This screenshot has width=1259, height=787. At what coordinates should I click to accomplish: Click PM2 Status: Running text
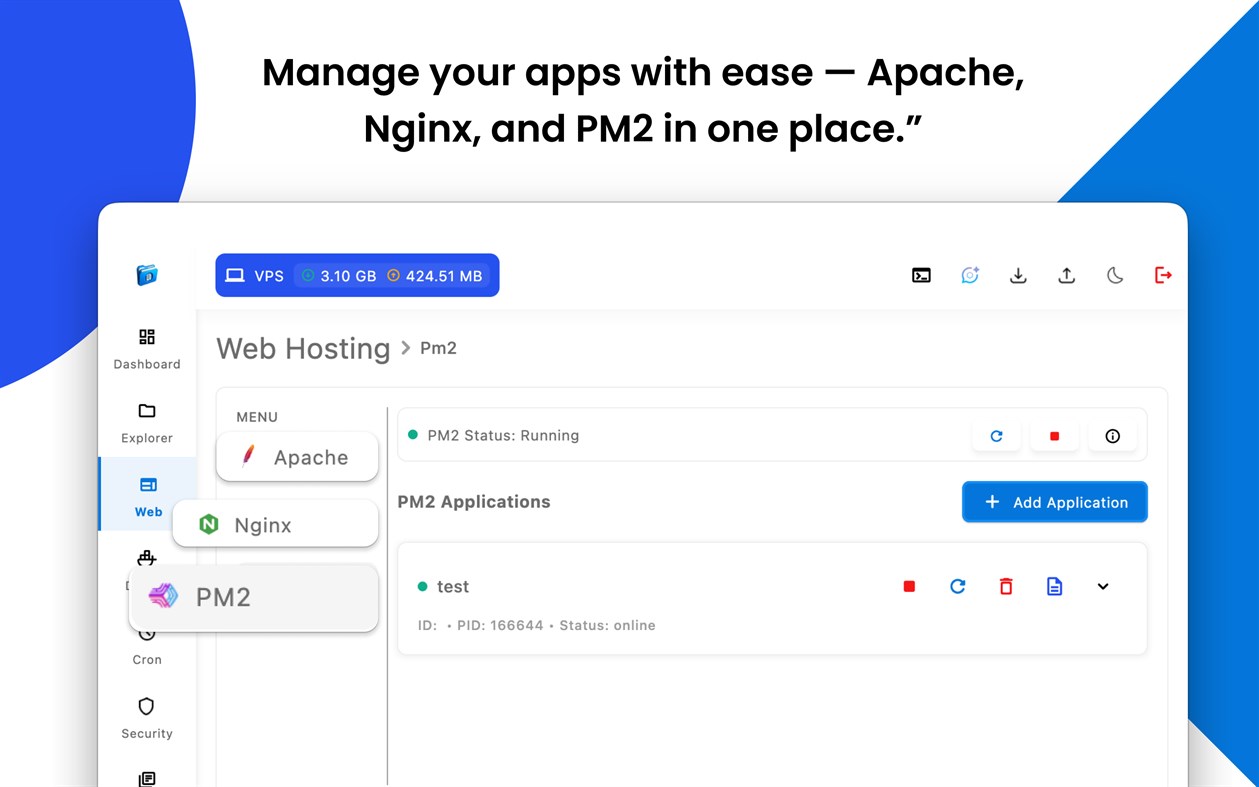(503, 435)
